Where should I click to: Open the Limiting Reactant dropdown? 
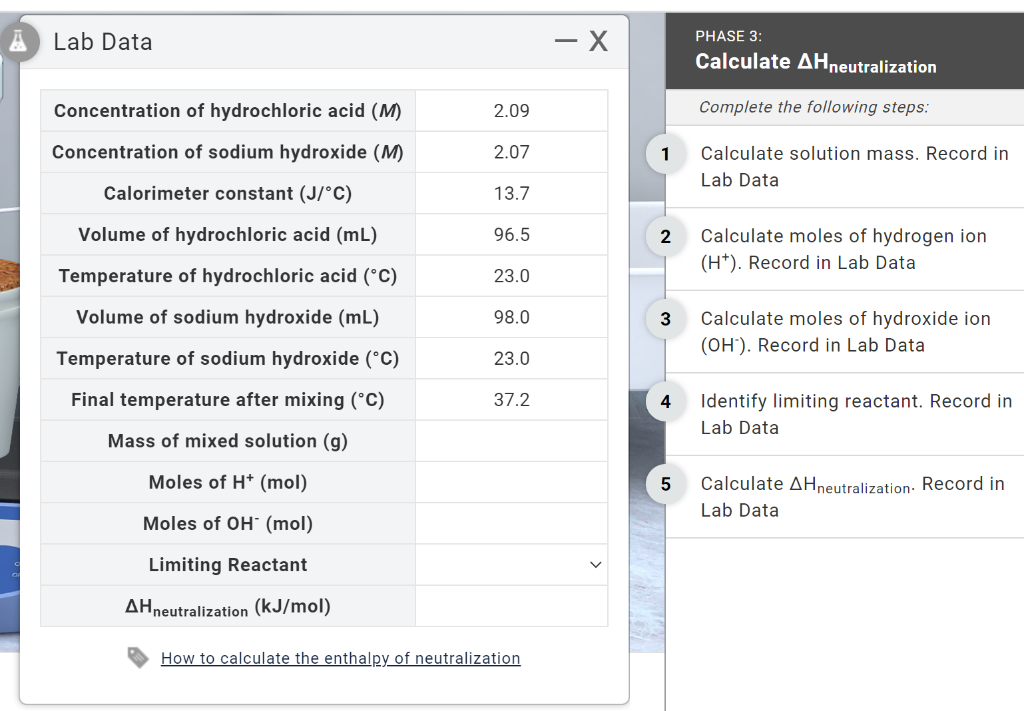click(510, 564)
